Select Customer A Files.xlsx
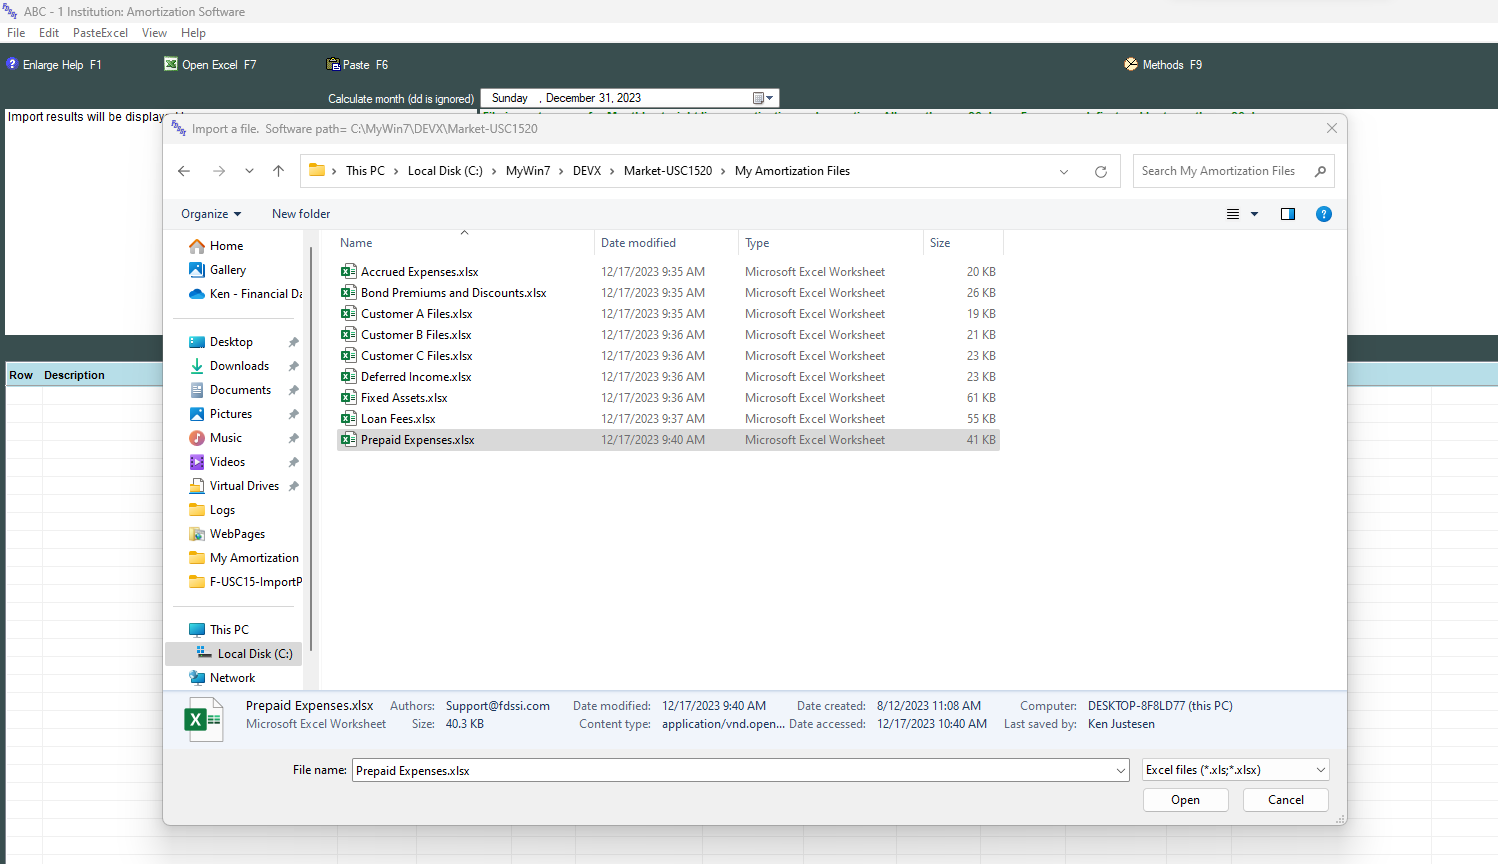1498x864 pixels. coord(416,314)
